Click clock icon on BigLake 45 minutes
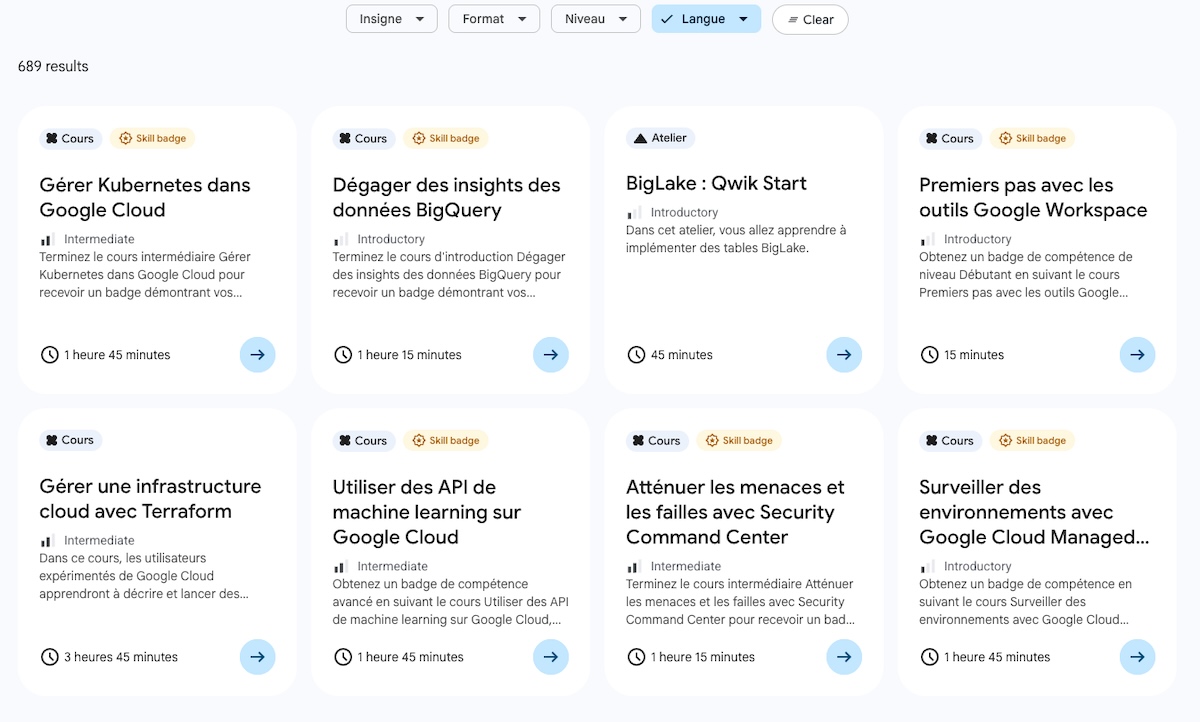 point(636,355)
